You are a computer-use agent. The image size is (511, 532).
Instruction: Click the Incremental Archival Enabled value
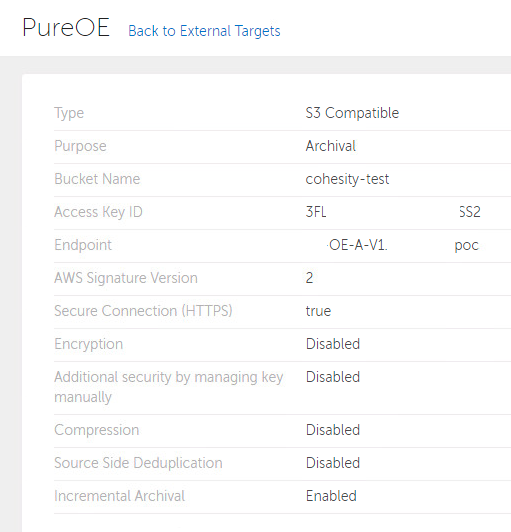pos(331,496)
